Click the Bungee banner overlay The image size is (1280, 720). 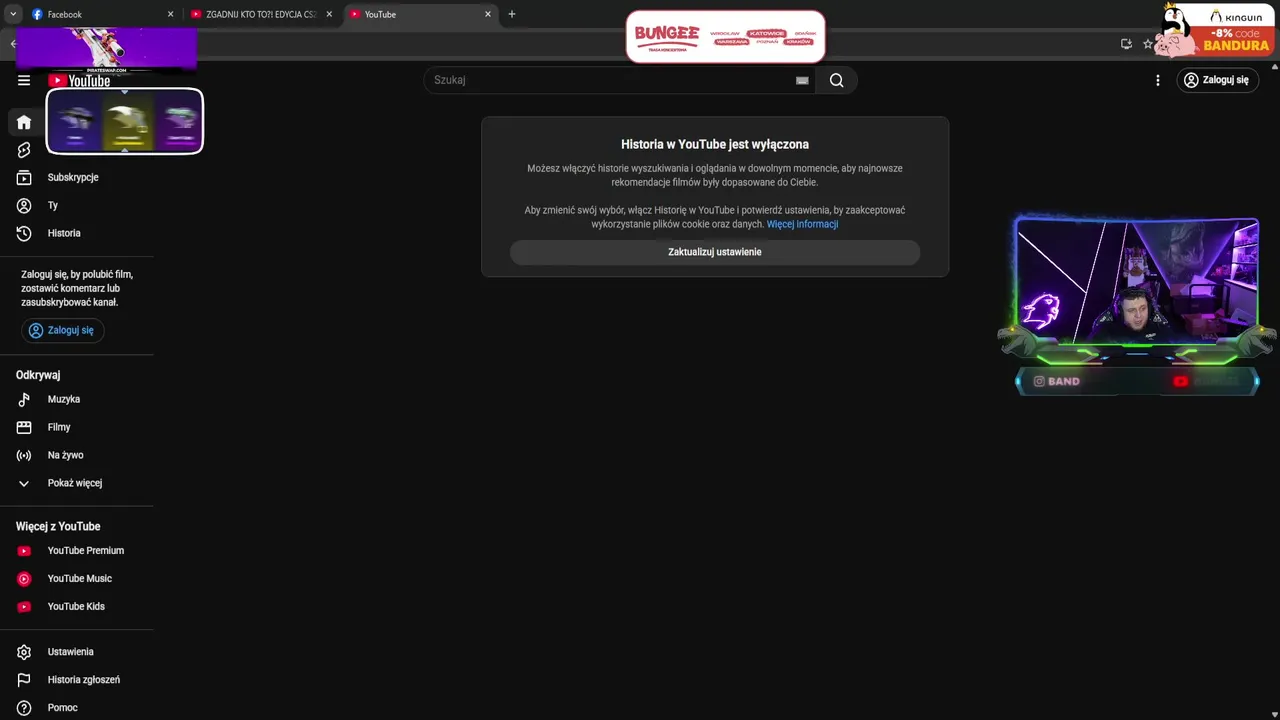coord(726,37)
